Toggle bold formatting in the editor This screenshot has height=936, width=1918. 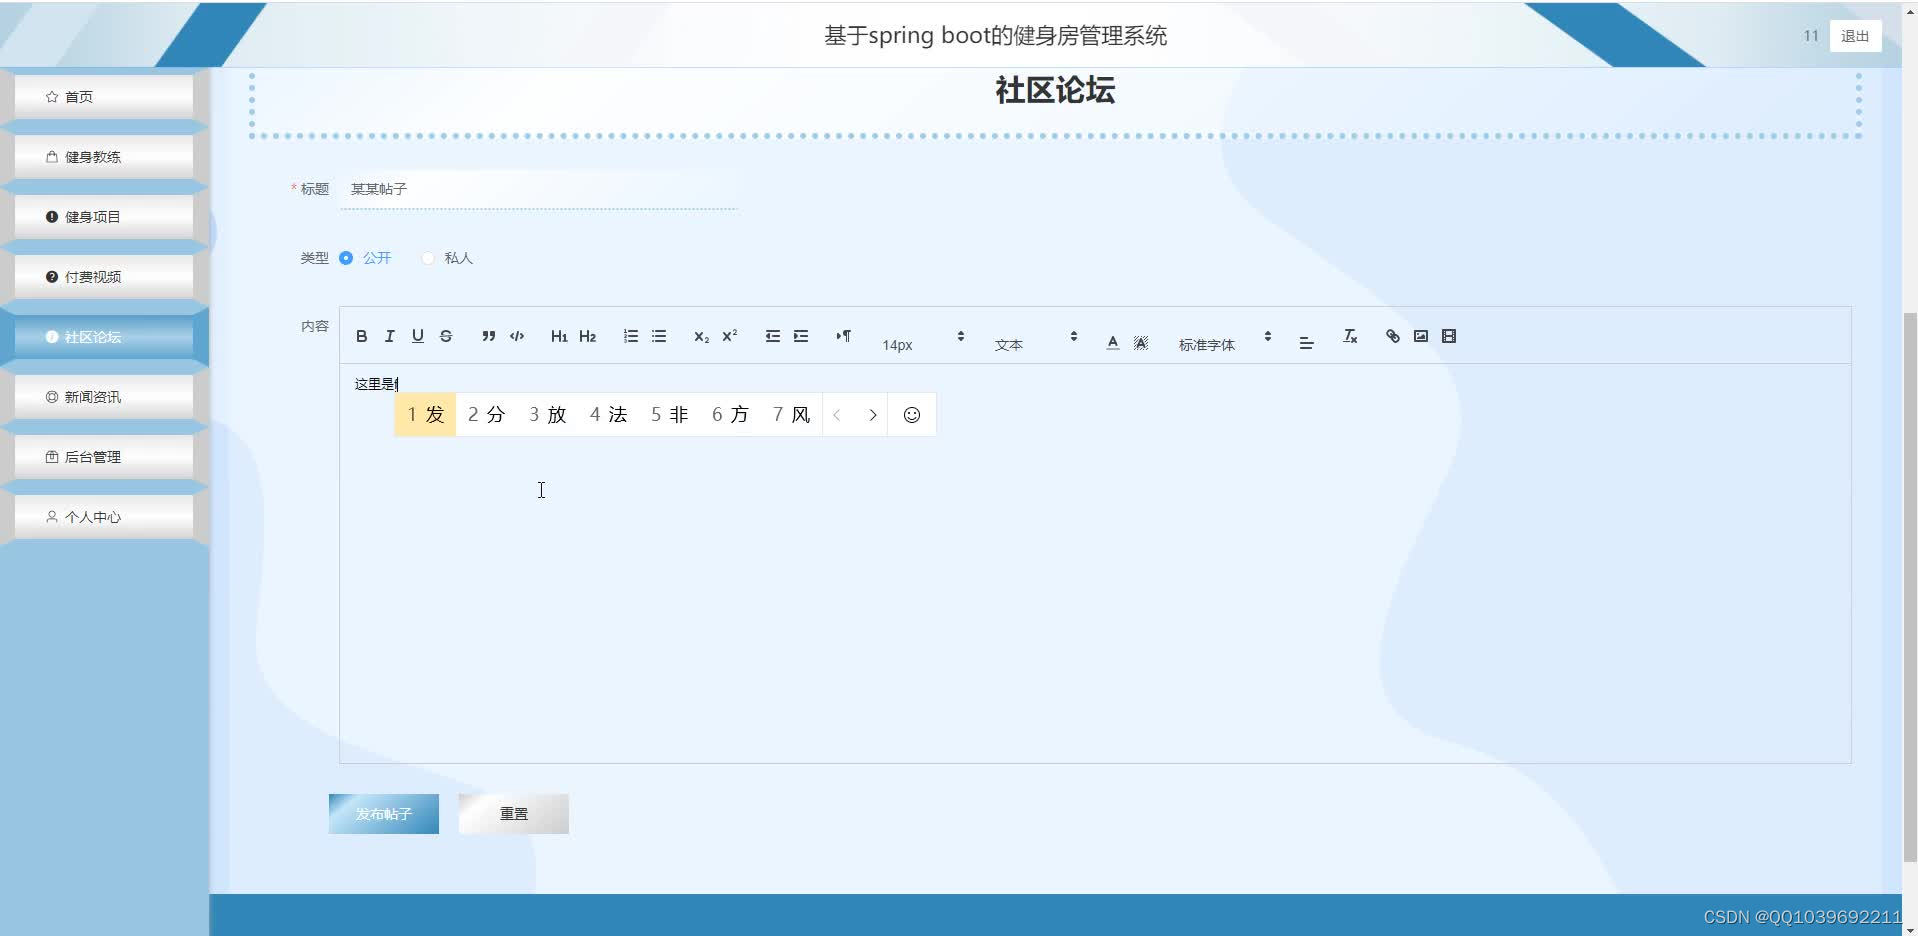tap(362, 336)
